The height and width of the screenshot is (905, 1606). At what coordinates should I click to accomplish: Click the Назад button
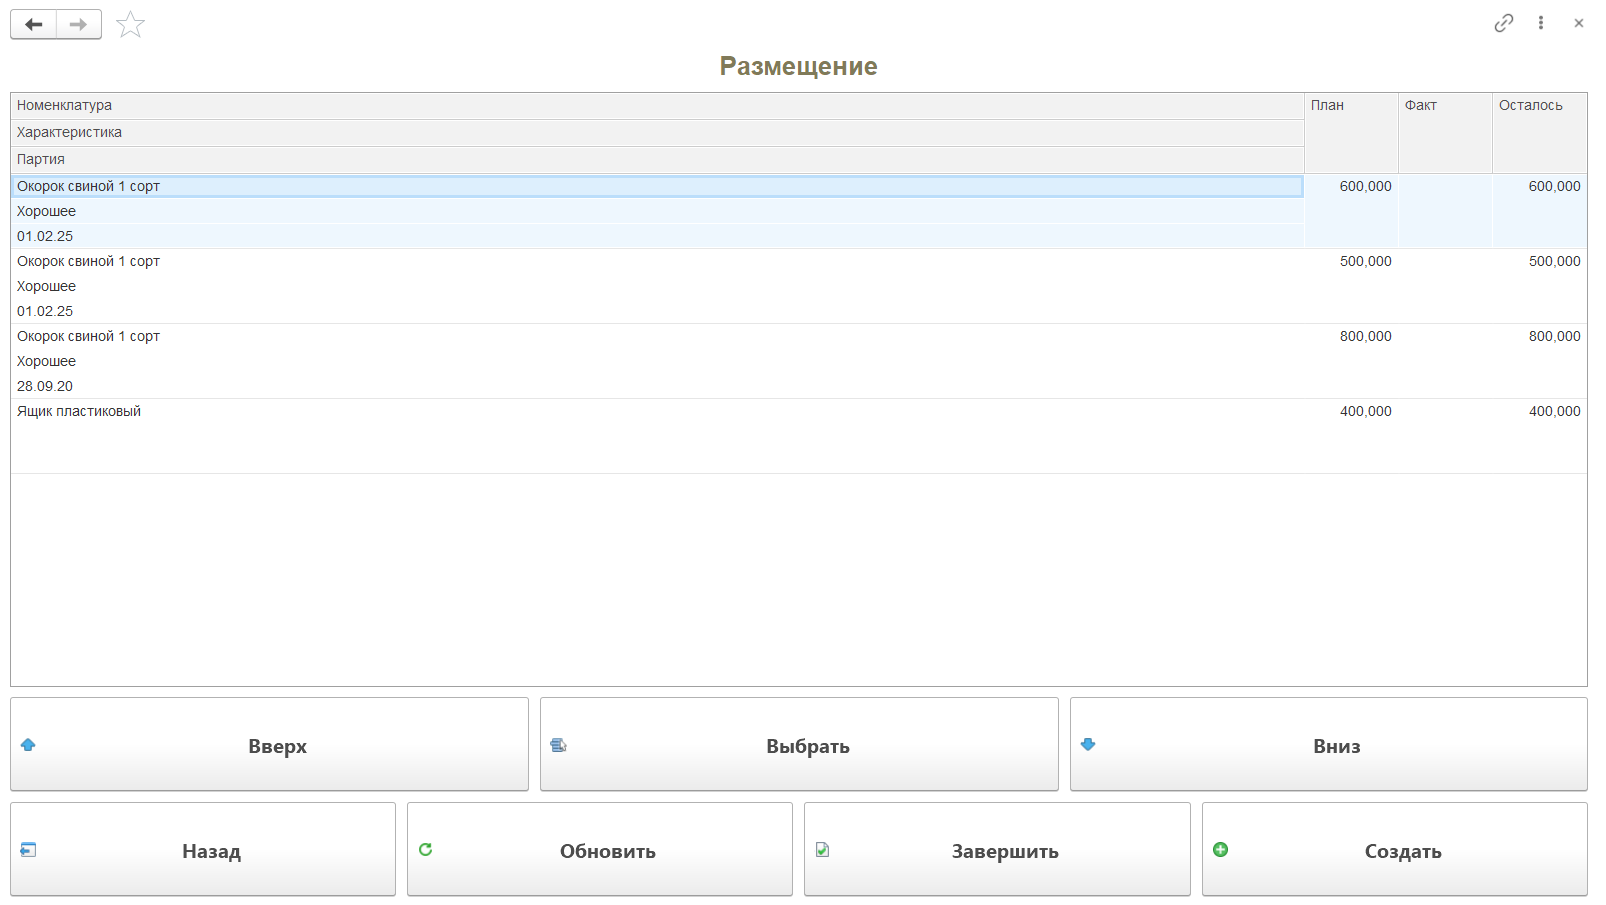203,850
